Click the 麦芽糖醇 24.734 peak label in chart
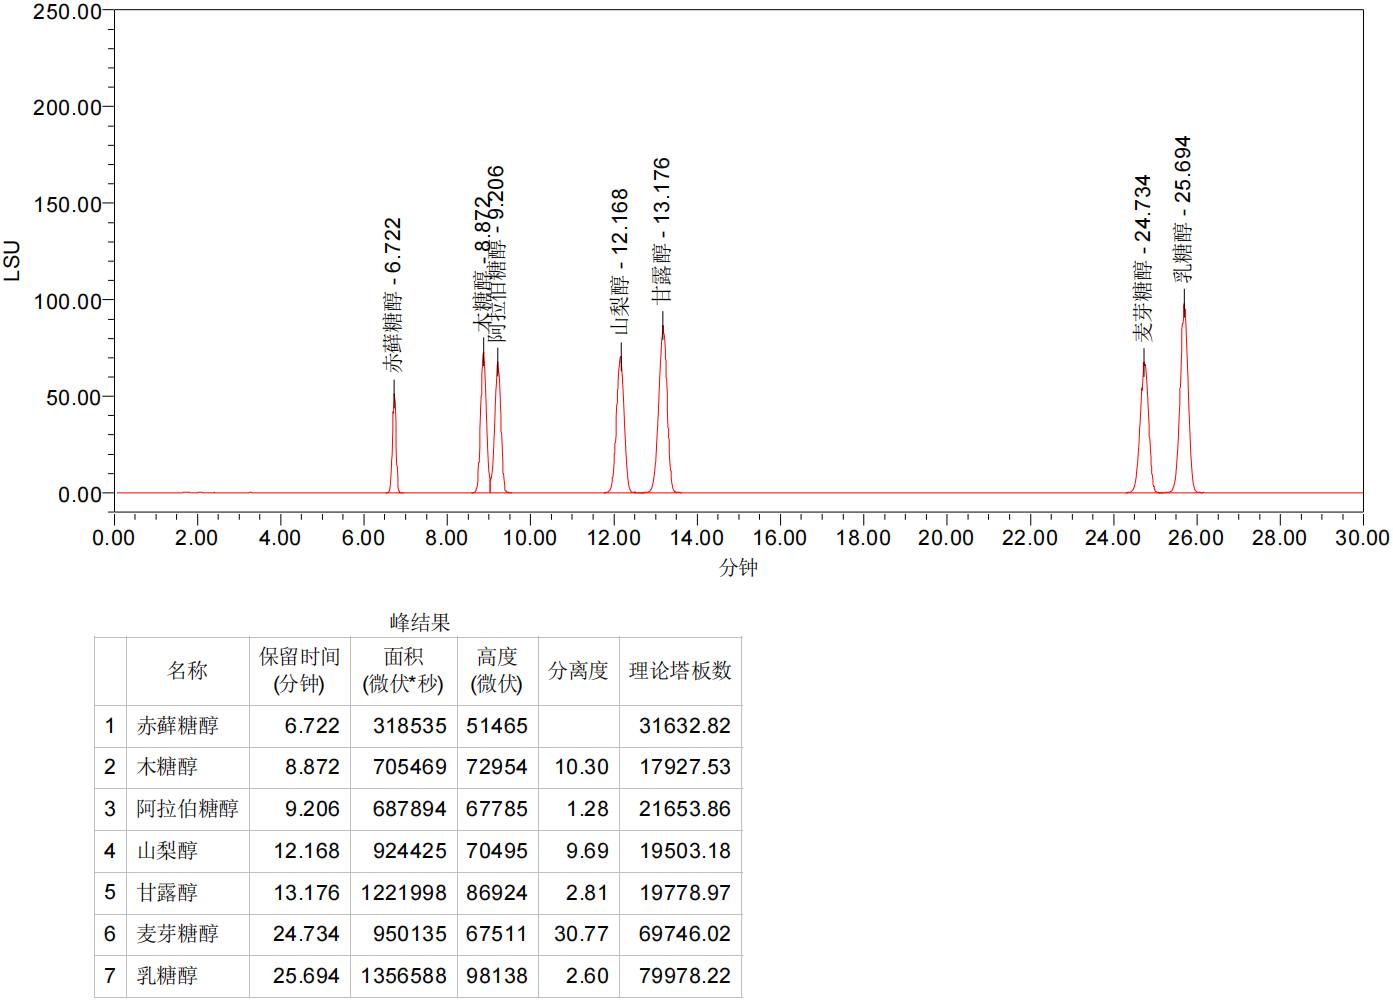The width and height of the screenshot is (1393, 1005). coord(1143,258)
